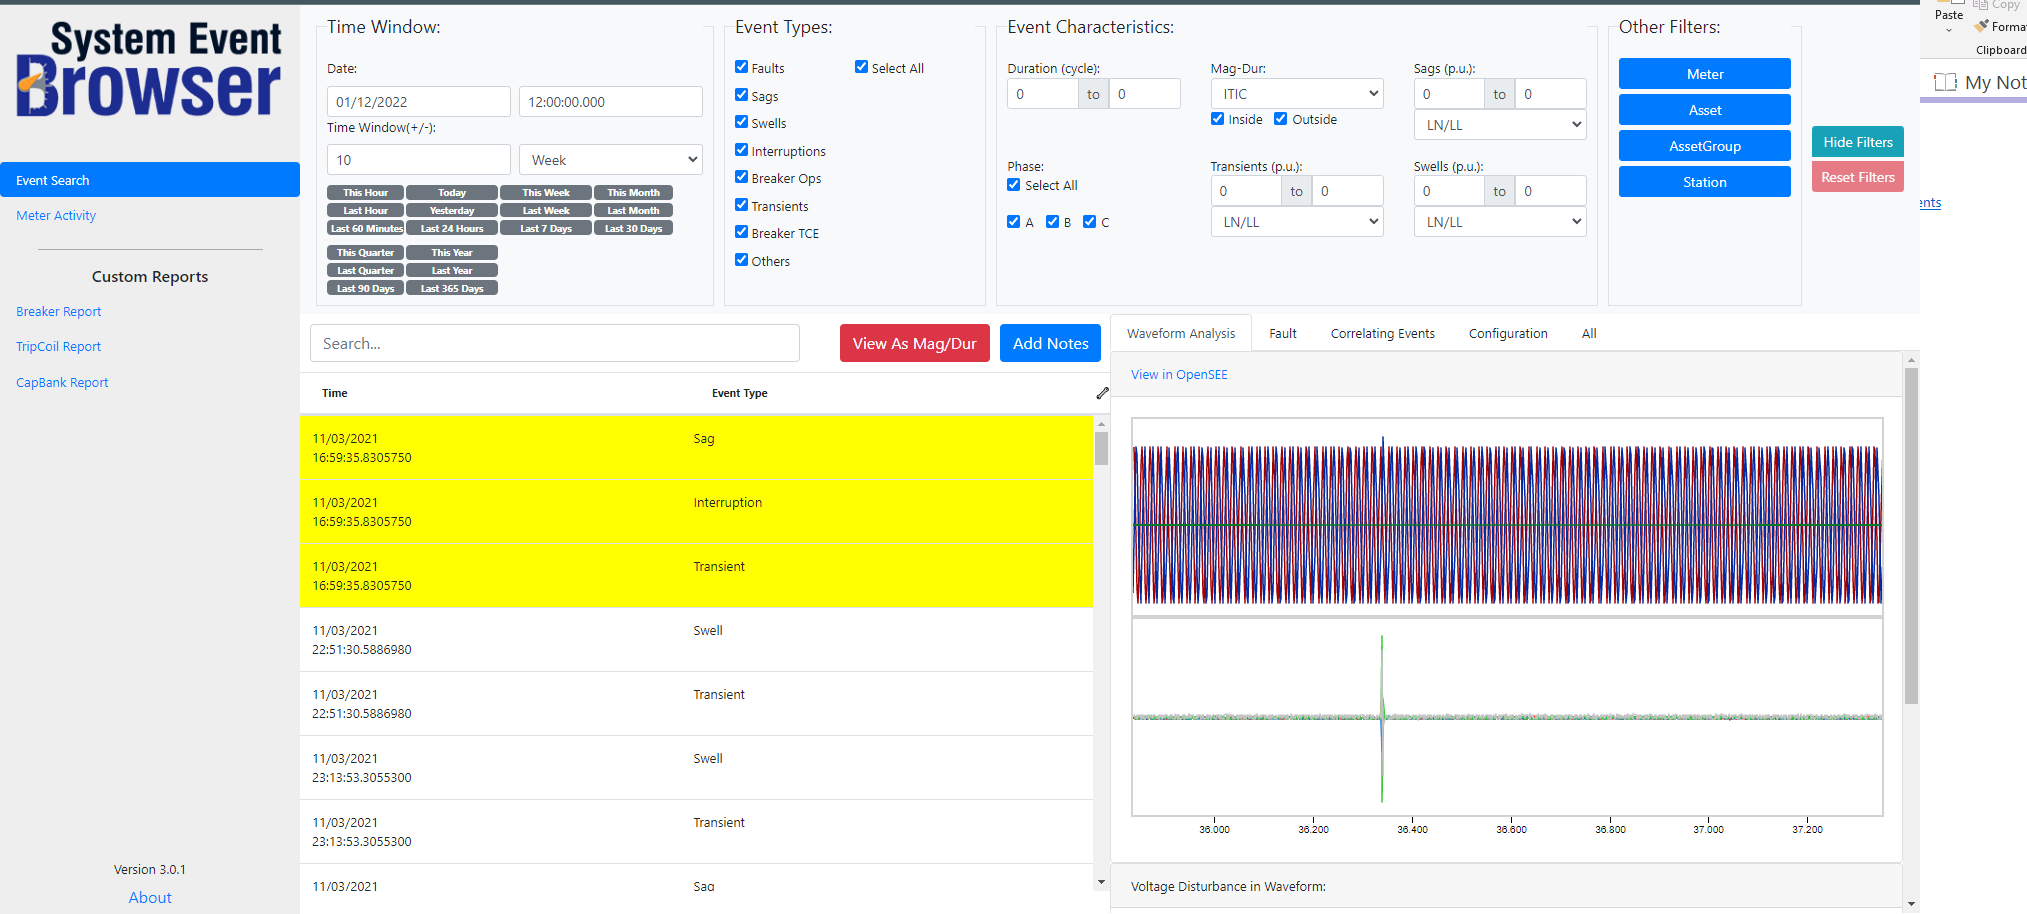
Task: Open the ITIC Mag-Dur dropdown
Action: (1297, 94)
